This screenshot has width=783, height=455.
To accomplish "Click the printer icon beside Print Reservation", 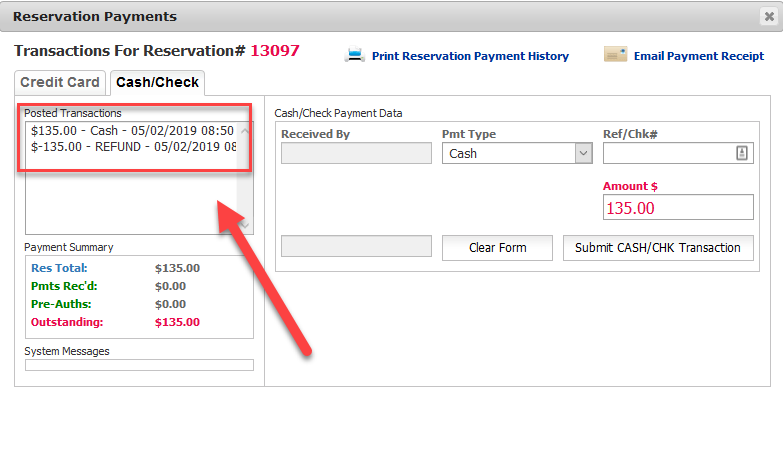I will pyautogui.click(x=354, y=56).
